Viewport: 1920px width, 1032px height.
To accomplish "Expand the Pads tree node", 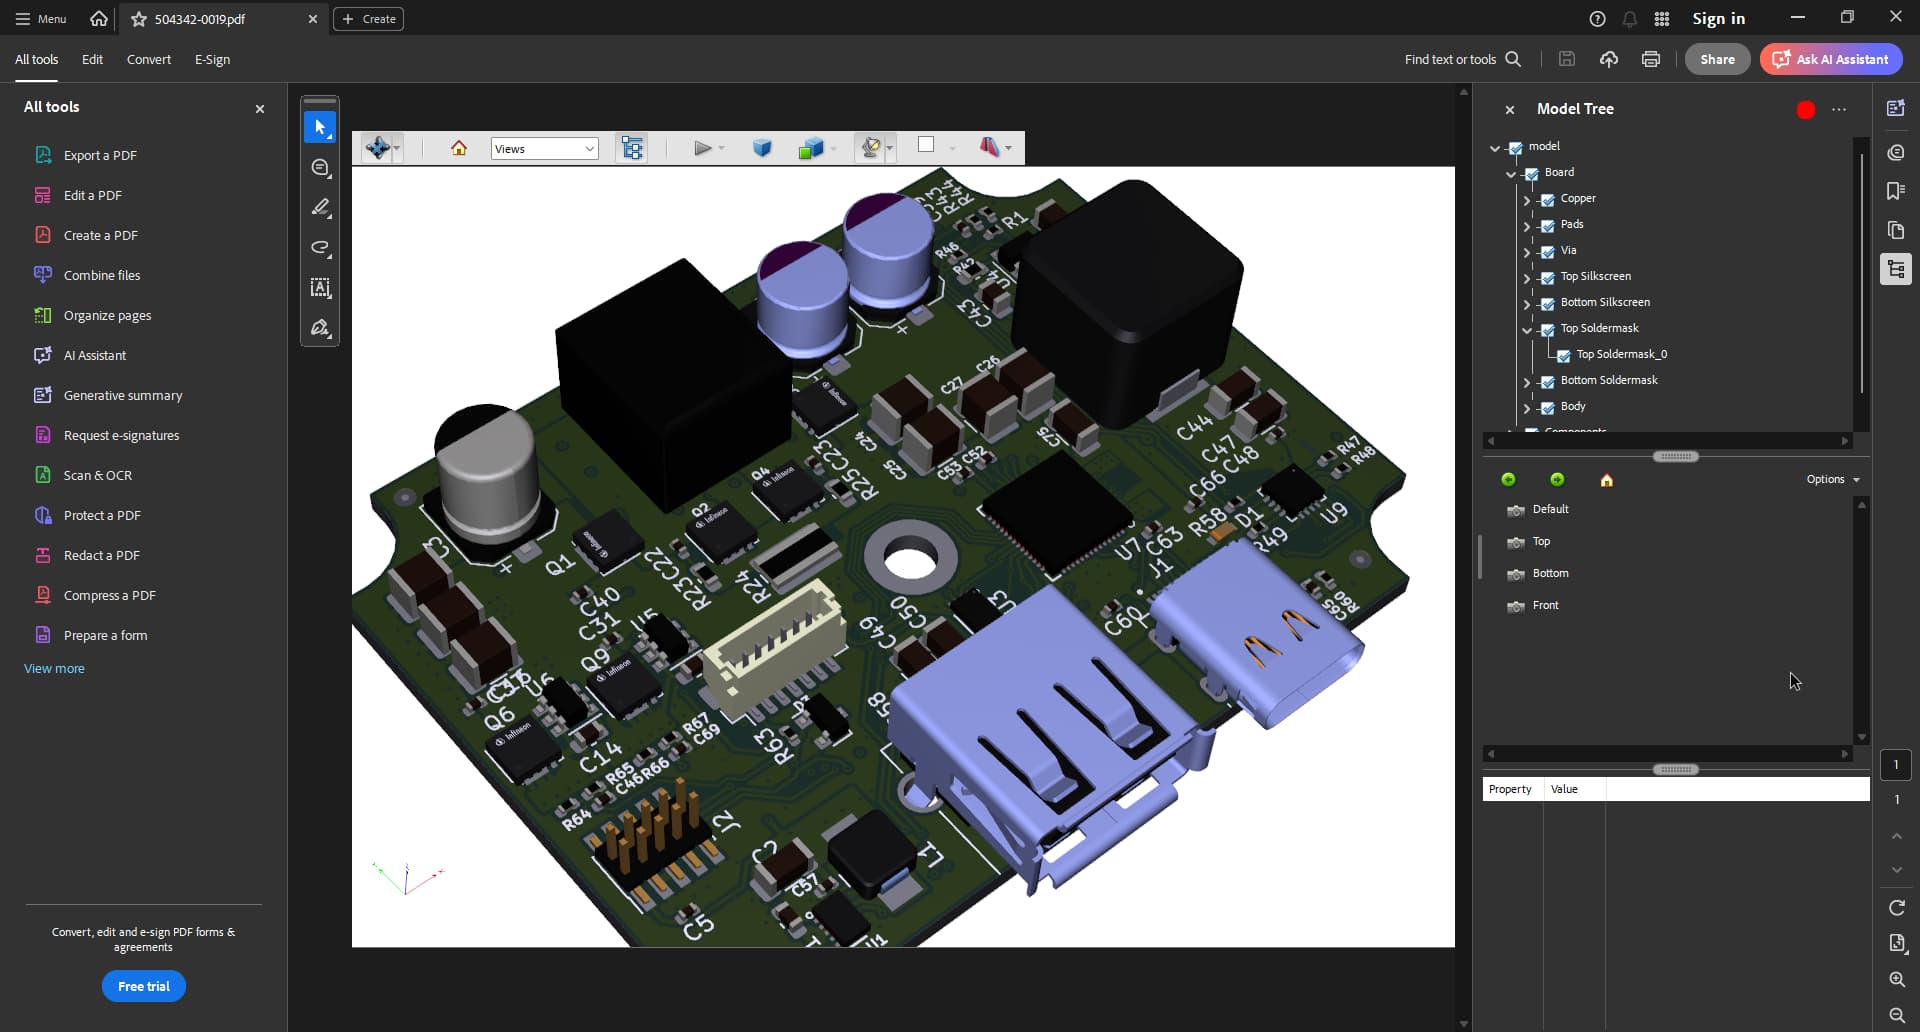I will click(1527, 226).
